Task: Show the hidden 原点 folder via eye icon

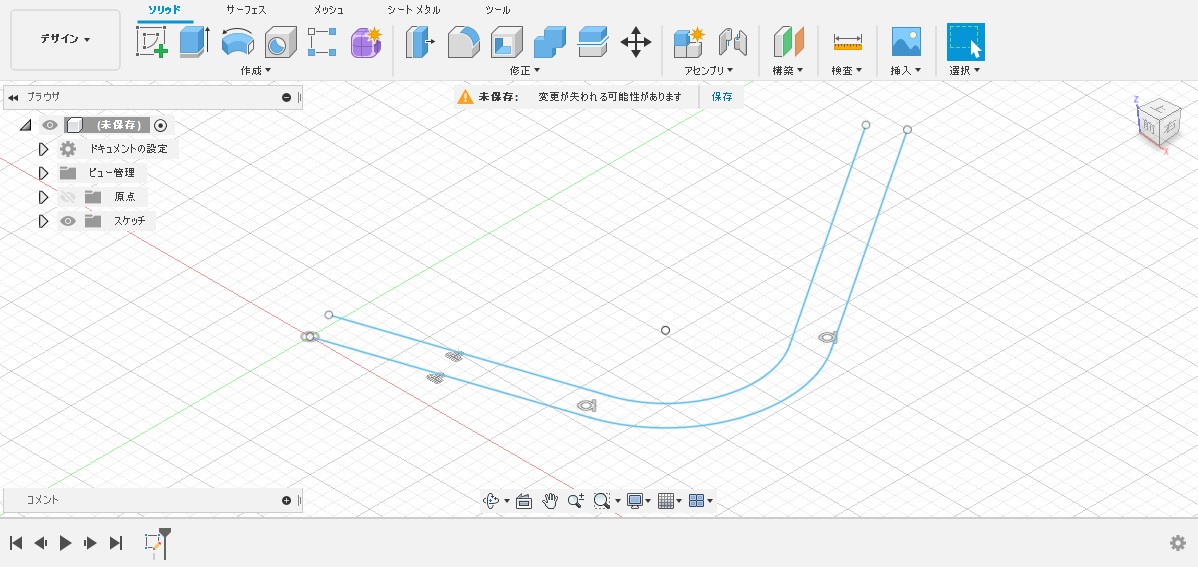Action: [68, 197]
